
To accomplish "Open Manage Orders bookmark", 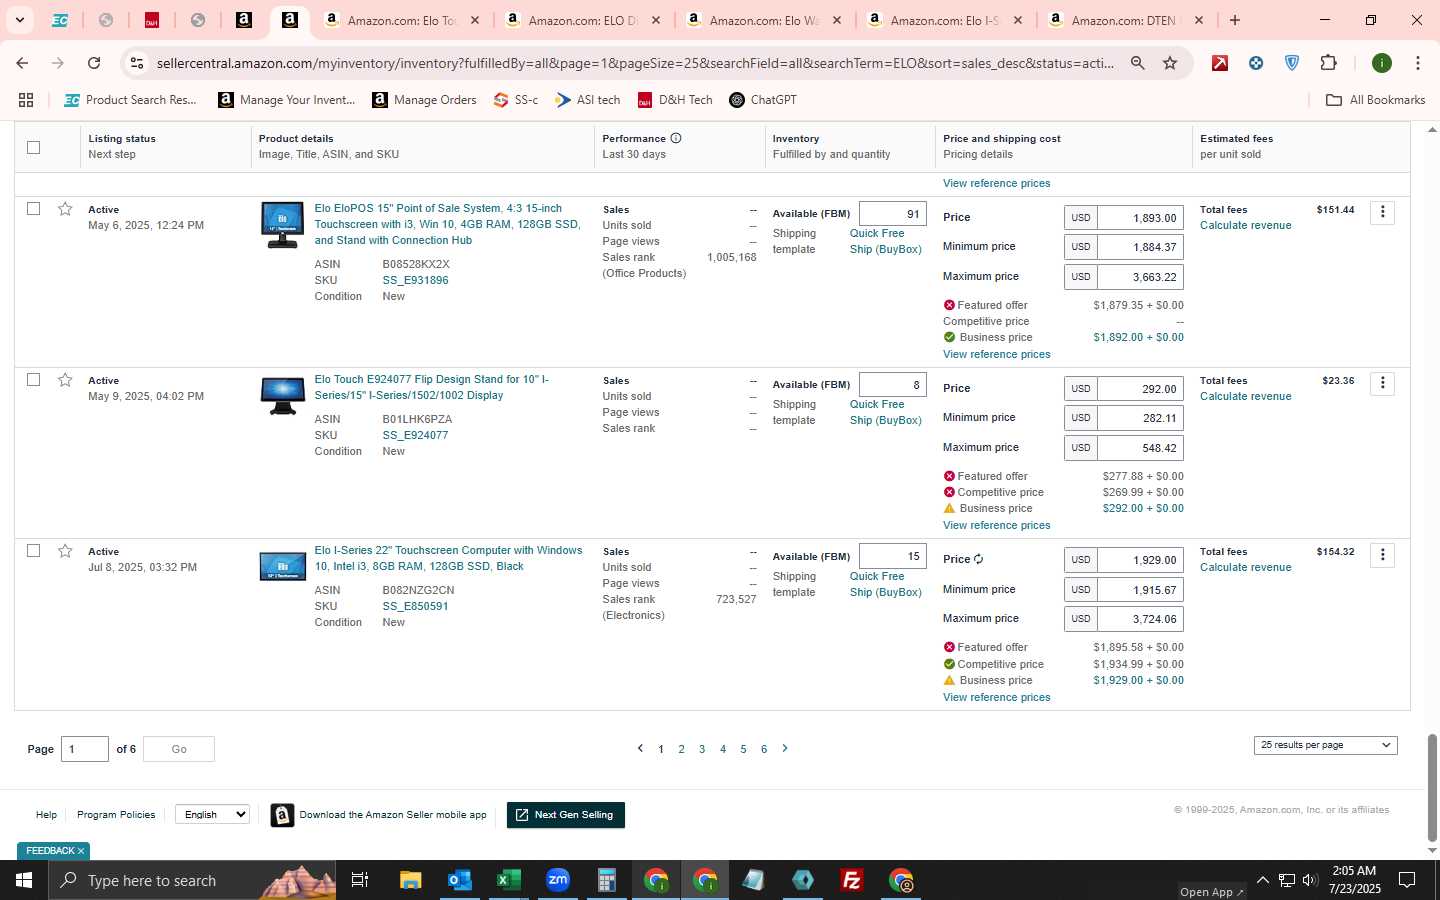I will 424,100.
